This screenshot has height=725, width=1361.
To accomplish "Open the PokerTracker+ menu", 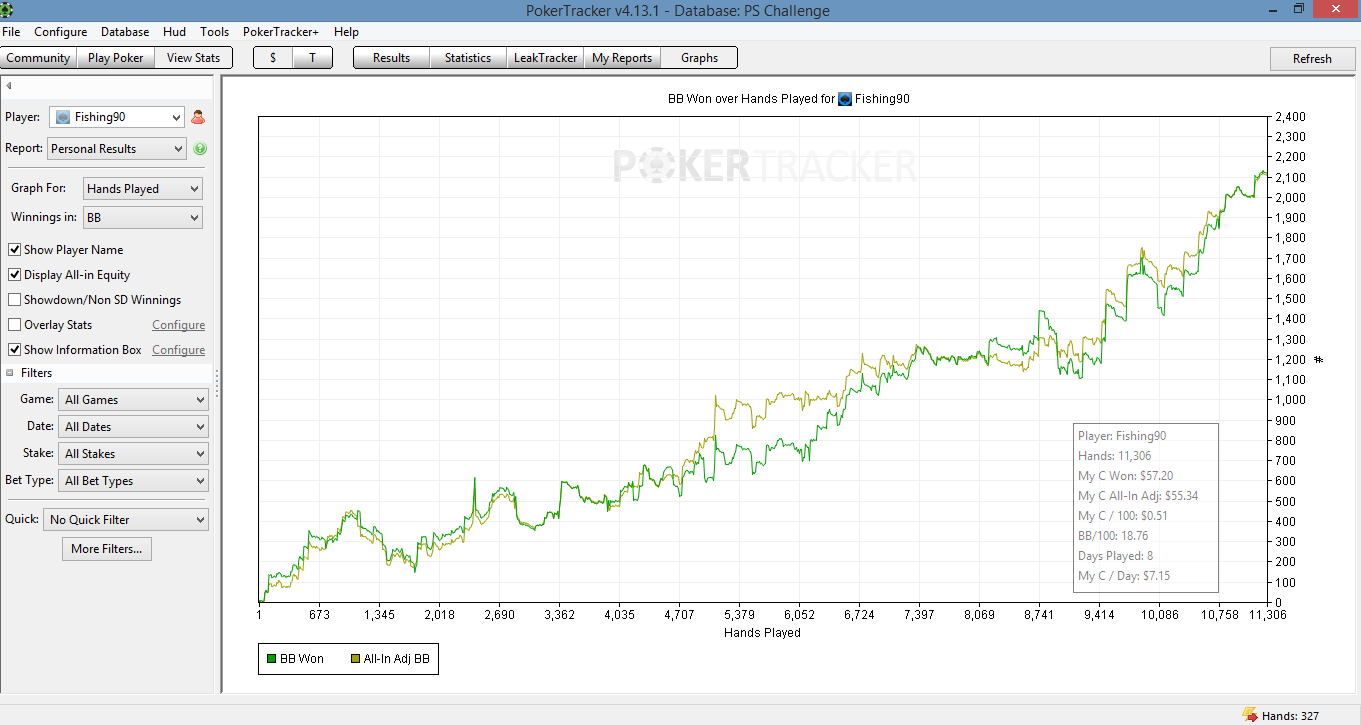I will (x=281, y=32).
